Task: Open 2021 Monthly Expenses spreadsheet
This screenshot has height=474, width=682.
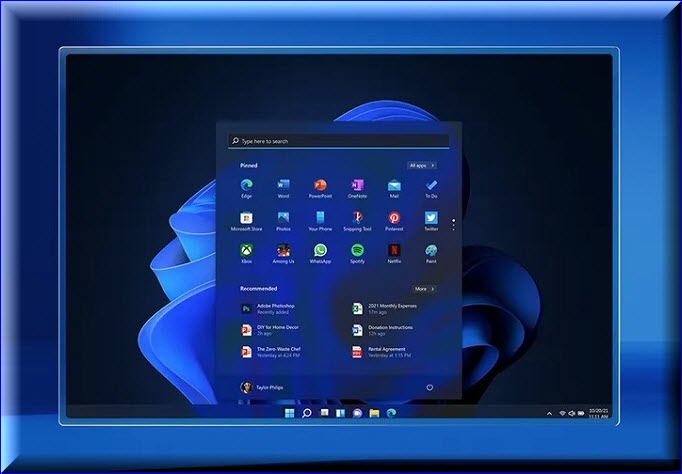Action: click(384, 309)
